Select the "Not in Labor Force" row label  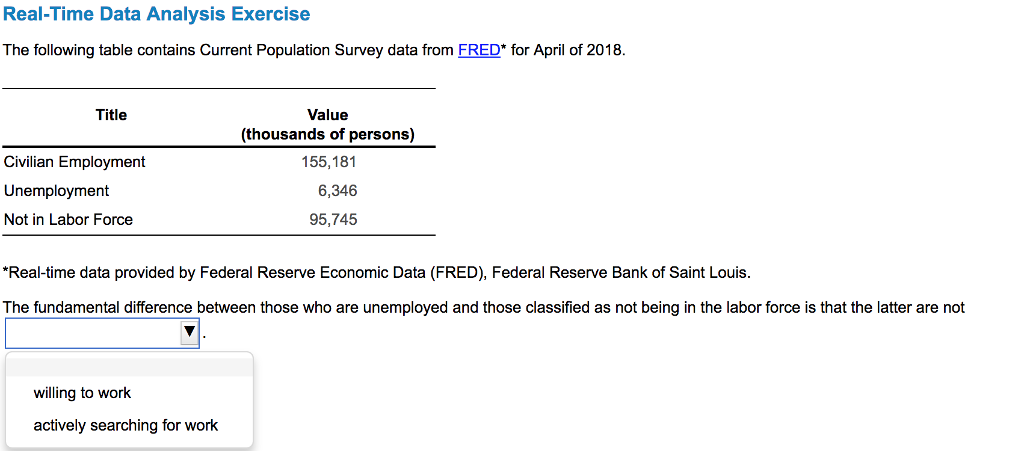click(x=68, y=219)
